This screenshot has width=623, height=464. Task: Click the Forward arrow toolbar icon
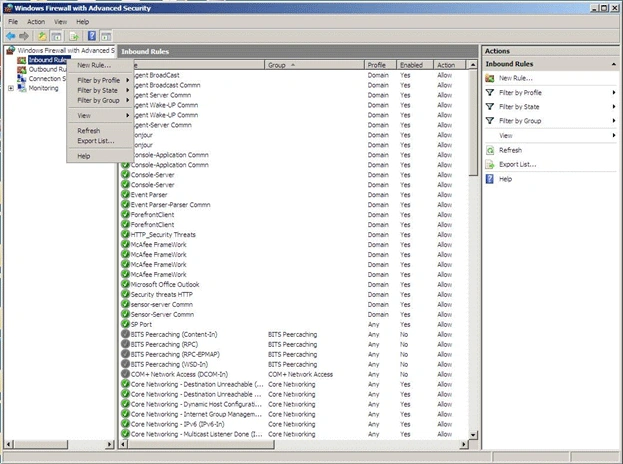(x=24, y=37)
